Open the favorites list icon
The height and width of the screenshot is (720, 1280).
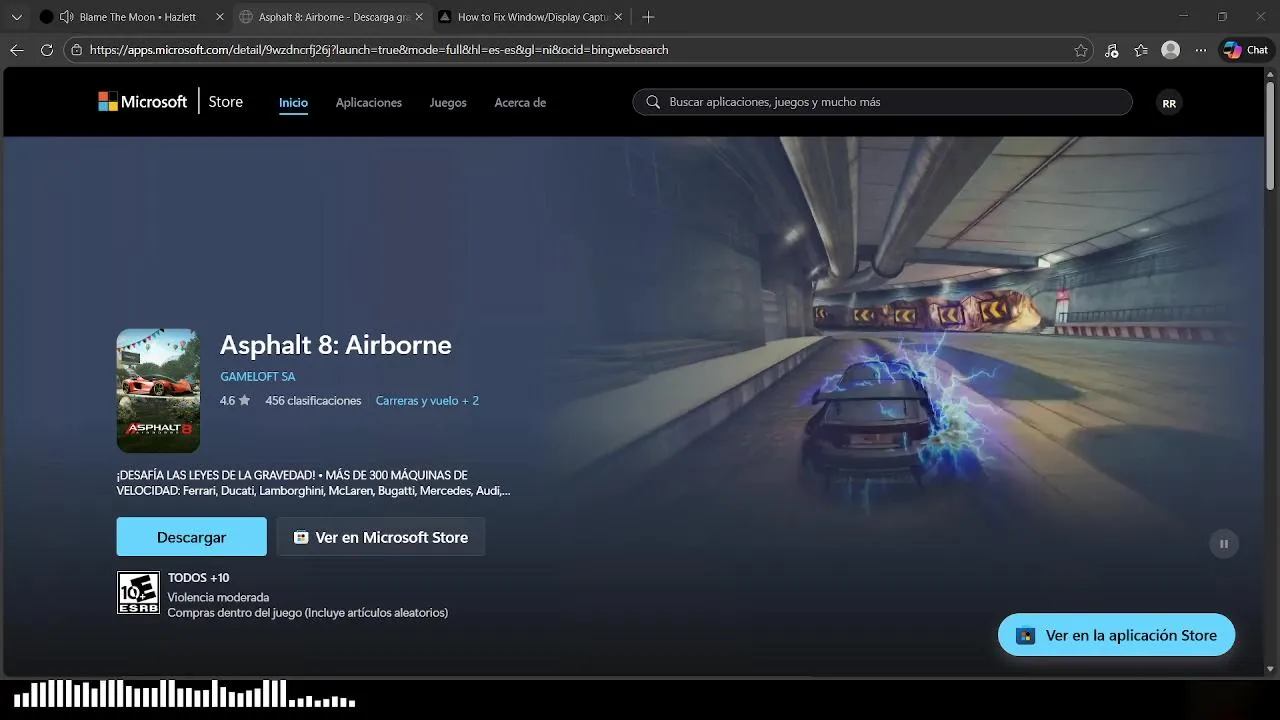pyautogui.click(x=1141, y=50)
